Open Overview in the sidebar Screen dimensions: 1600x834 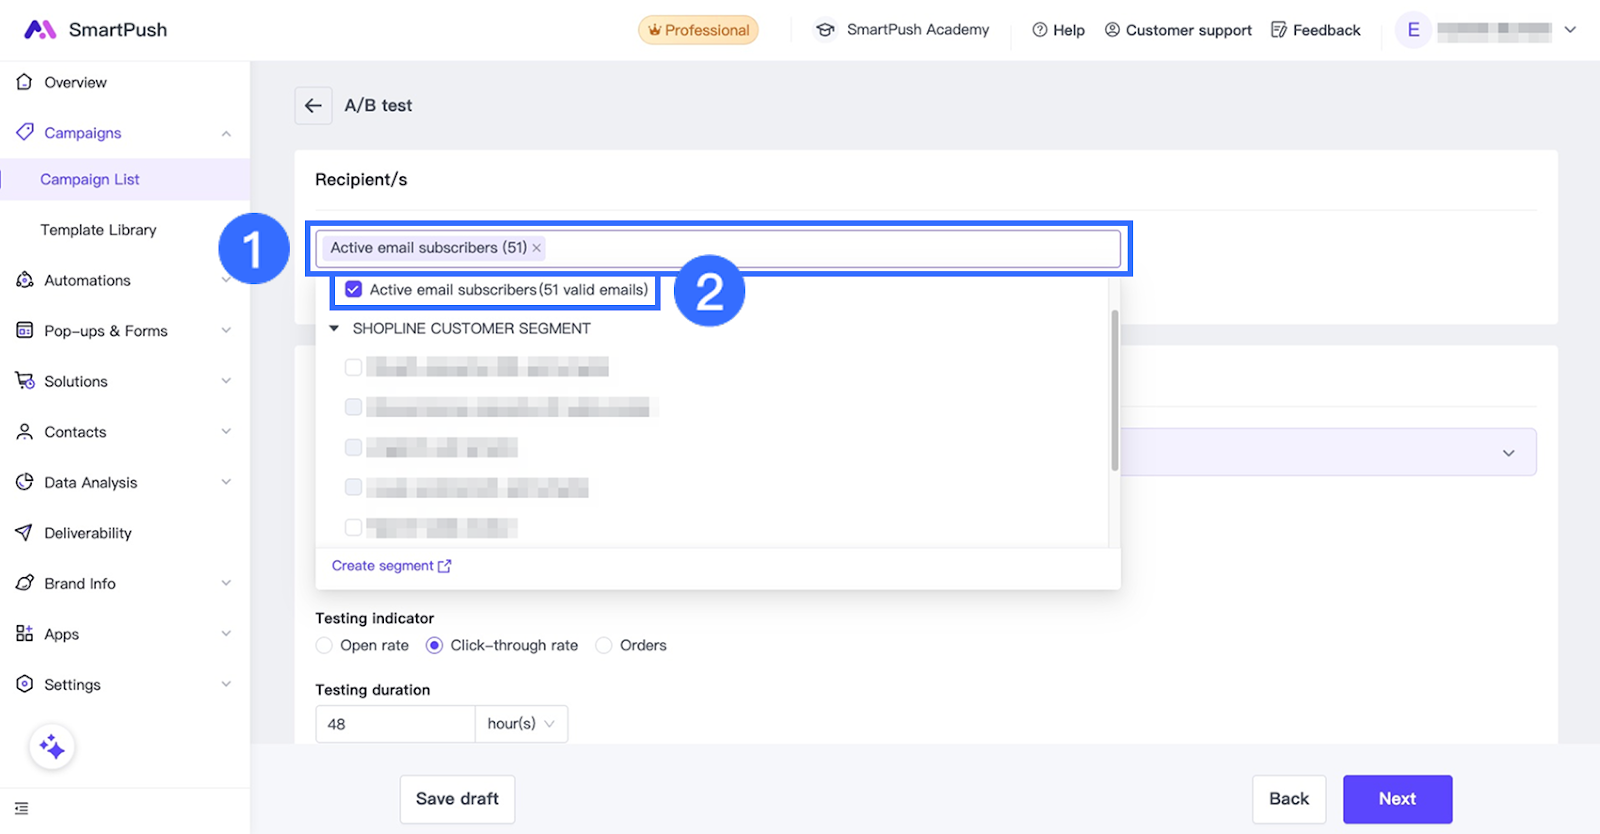[75, 83]
